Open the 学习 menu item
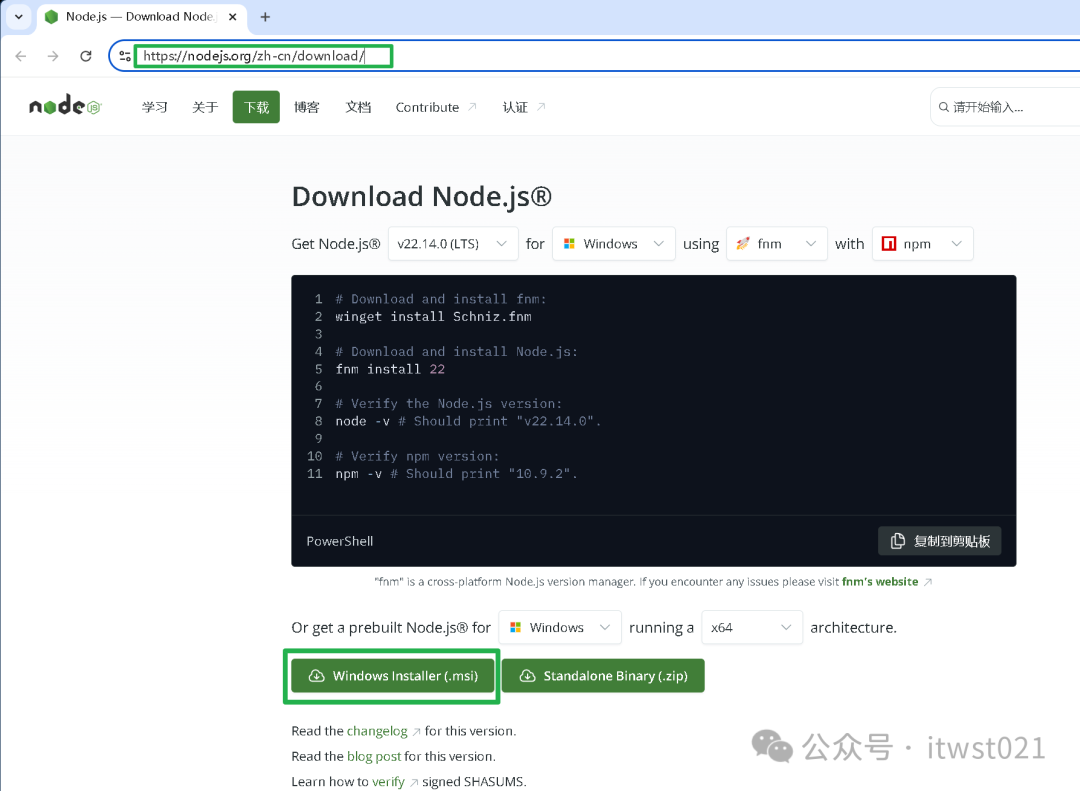This screenshot has width=1080, height=791. (154, 107)
